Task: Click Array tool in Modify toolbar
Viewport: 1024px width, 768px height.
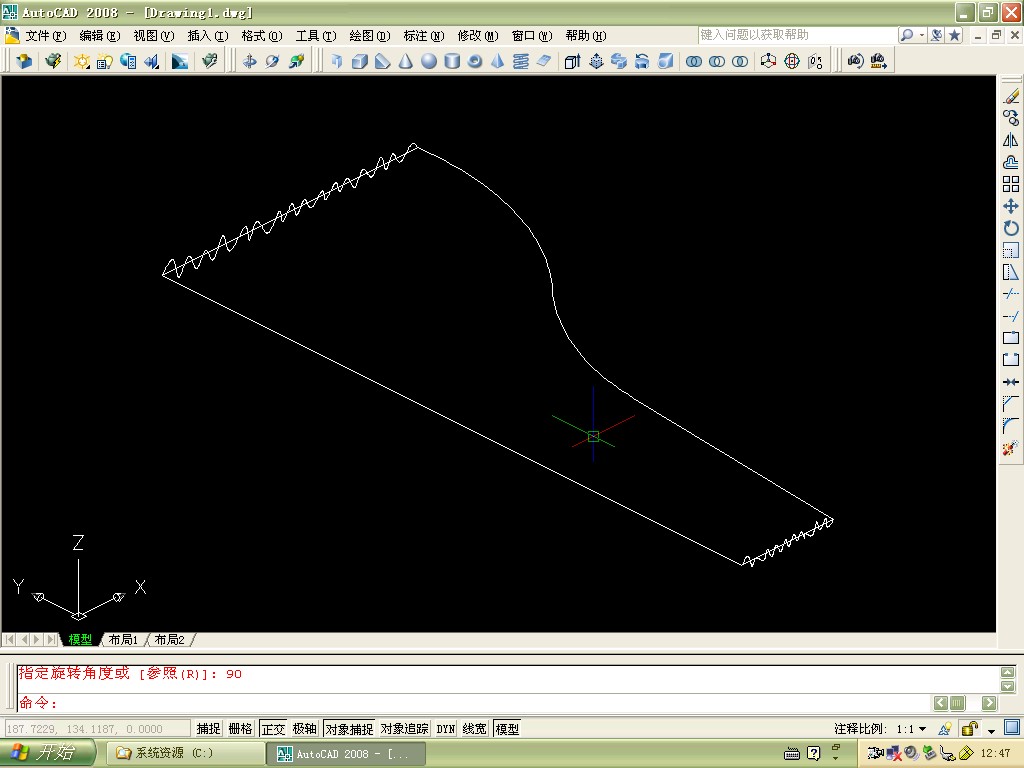Action: (x=1011, y=184)
